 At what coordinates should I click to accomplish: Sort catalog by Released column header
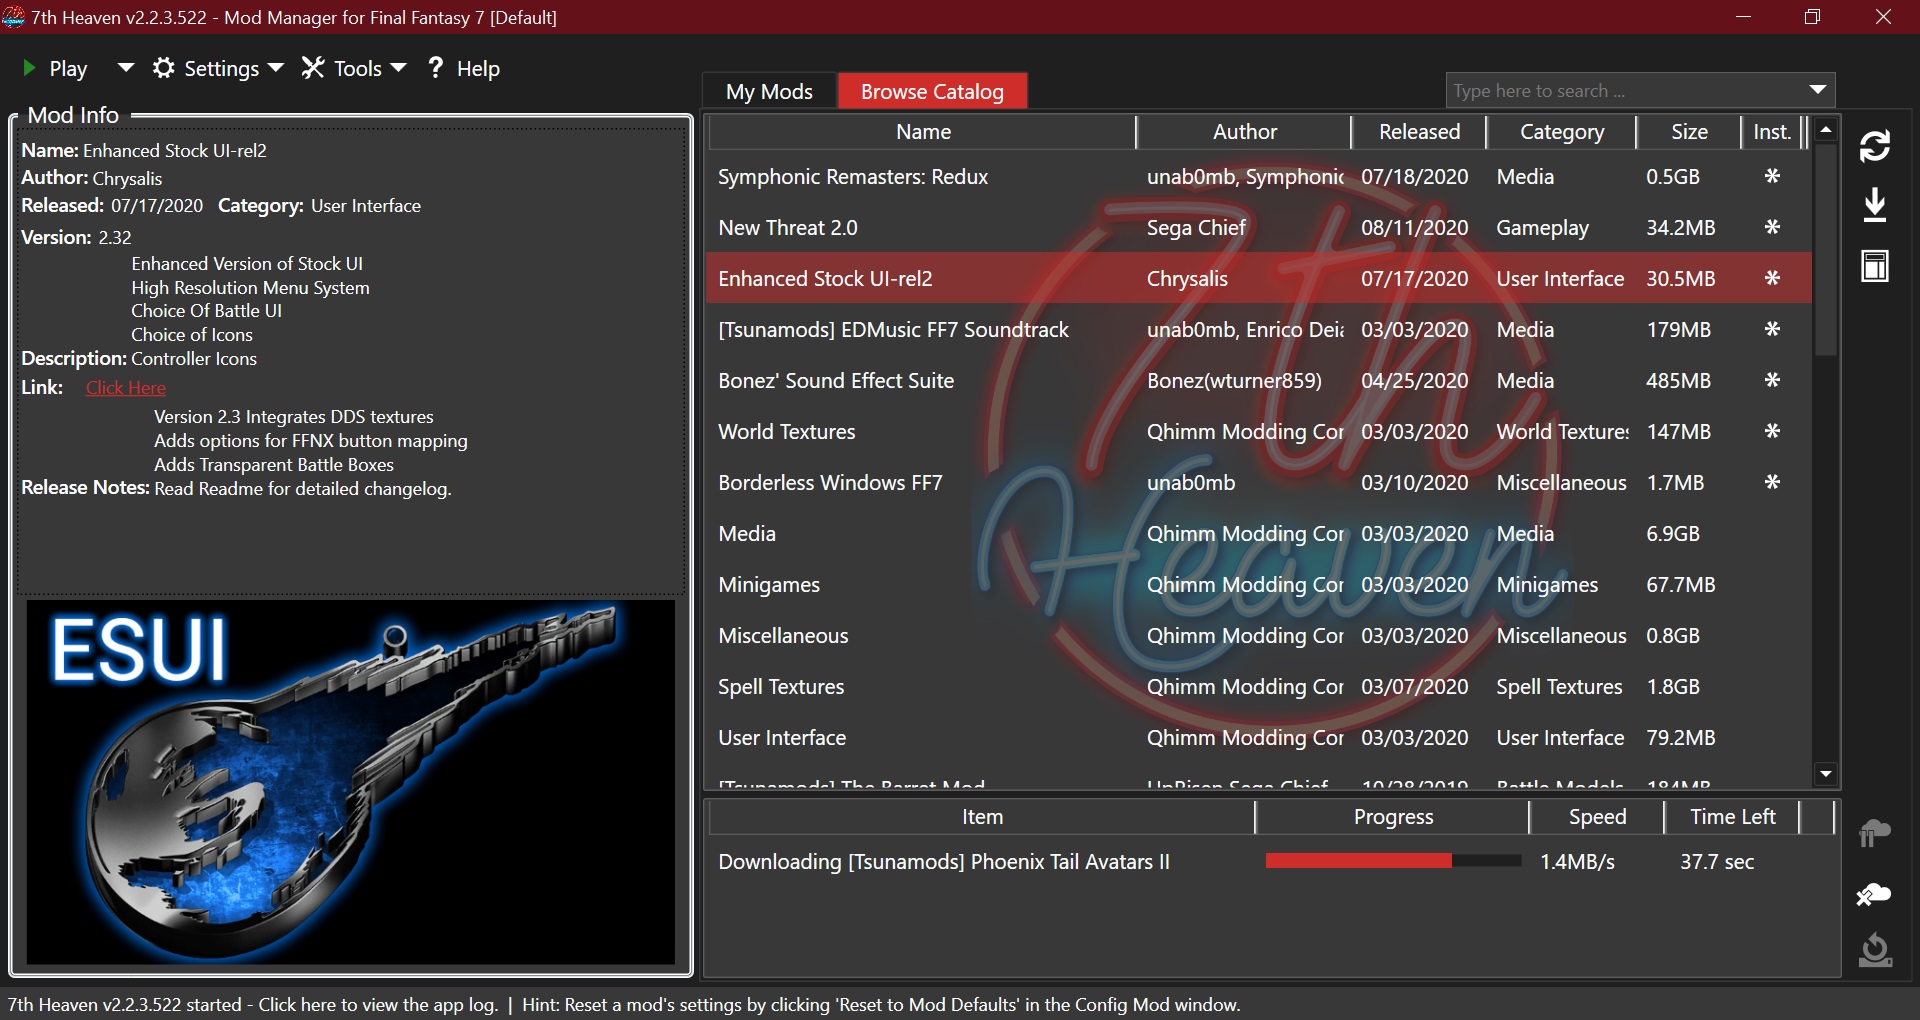[x=1419, y=132]
